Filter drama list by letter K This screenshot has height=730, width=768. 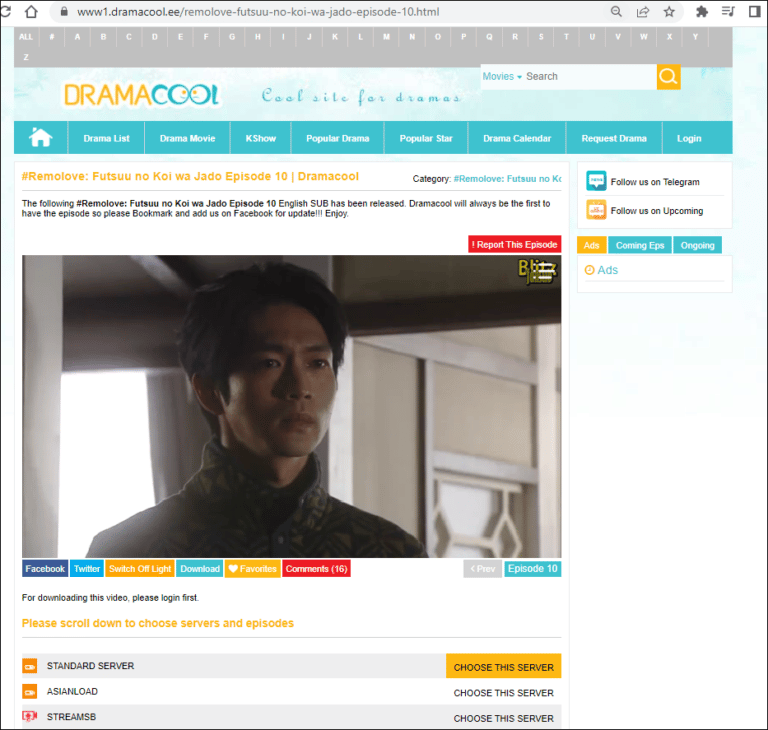click(x=335, y=37)
